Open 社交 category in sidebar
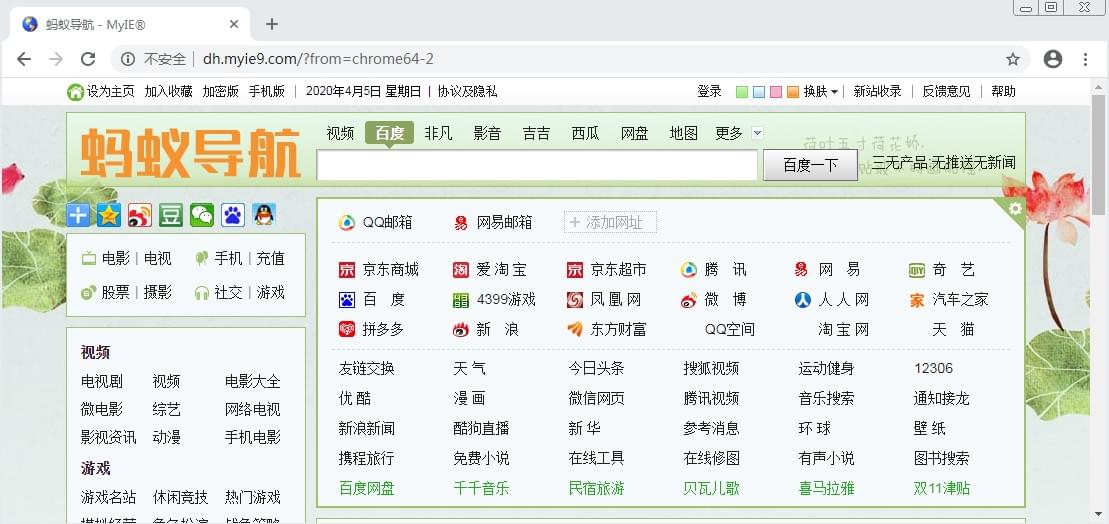Screen dimensions: 1109x524 click(228, 293)
